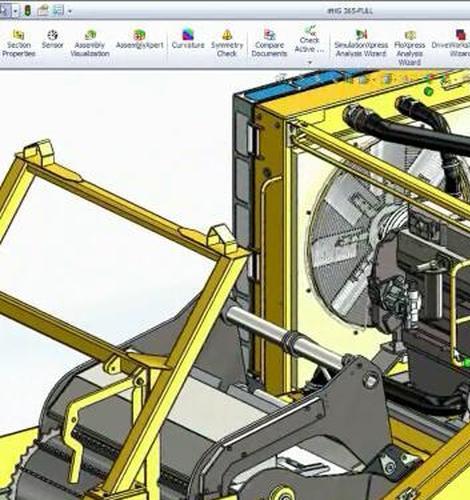Start SimulationXpress Analysis Wizard
Screen dimensions: 470x500
click(361, 44)
